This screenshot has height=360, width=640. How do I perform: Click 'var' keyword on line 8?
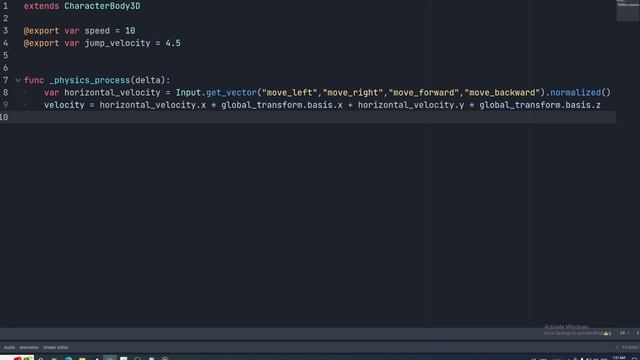pyautogui.click(x=51, y=93)
